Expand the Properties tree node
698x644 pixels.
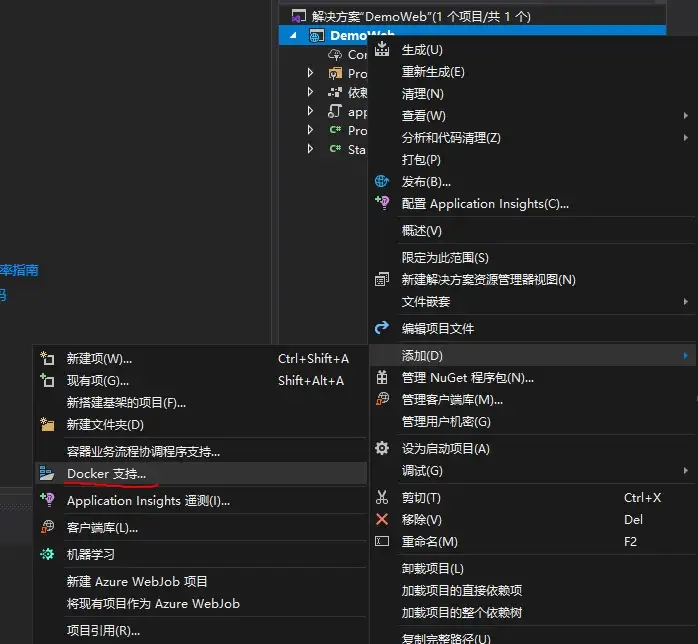(310, 73)
